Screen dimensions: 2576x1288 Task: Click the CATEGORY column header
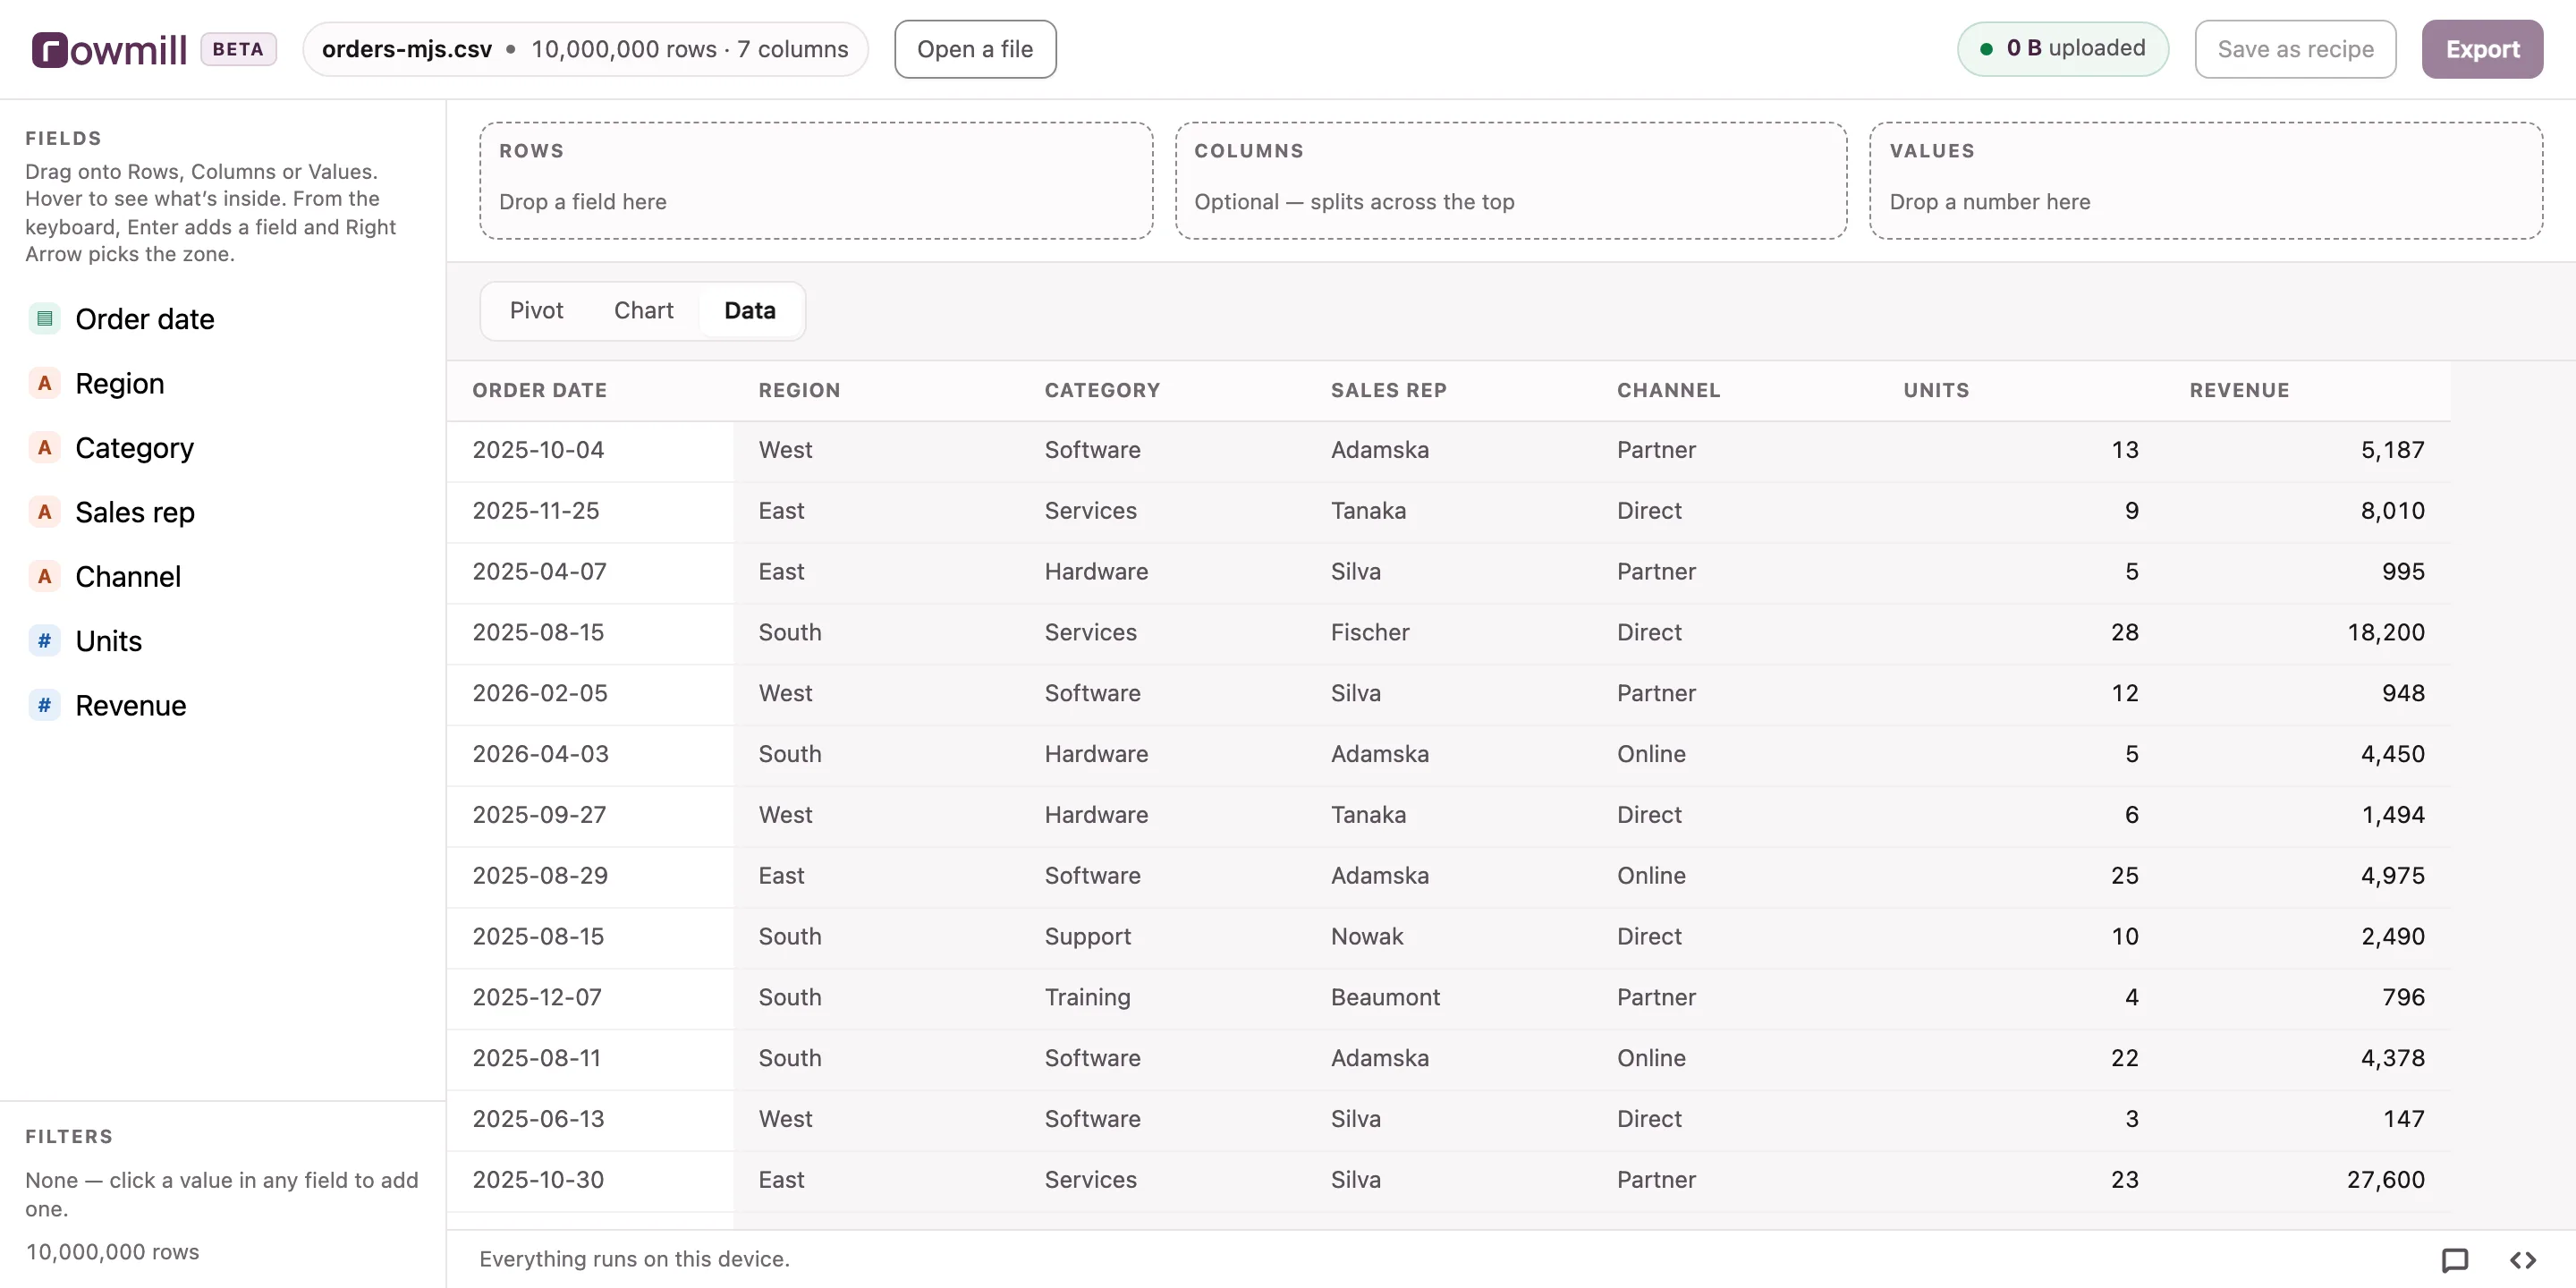tap(1102, 391)
